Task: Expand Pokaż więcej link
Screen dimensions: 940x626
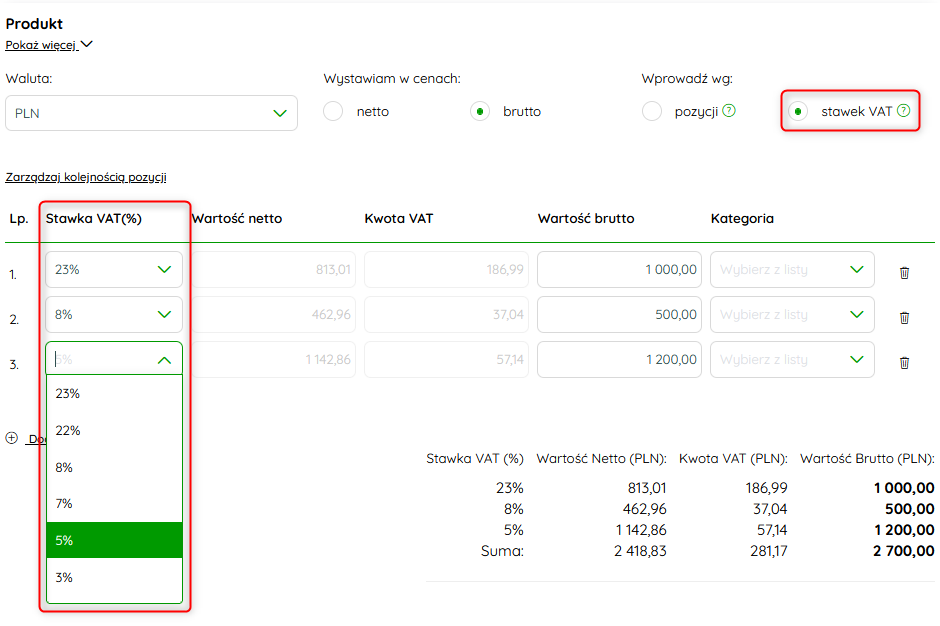Action: [x=49, y=45]
